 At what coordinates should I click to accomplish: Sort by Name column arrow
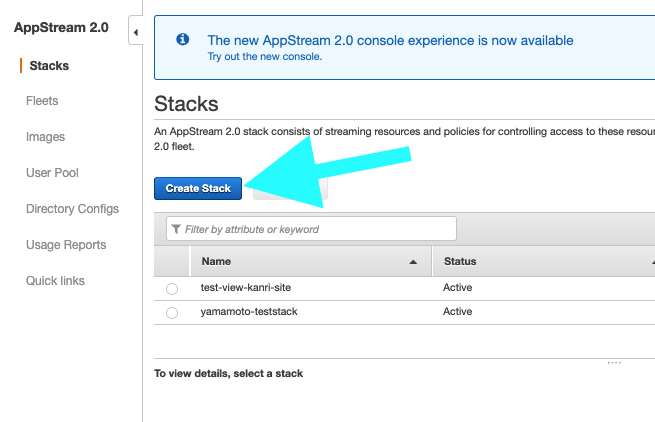pyautogui.click(x=413, y=262)
